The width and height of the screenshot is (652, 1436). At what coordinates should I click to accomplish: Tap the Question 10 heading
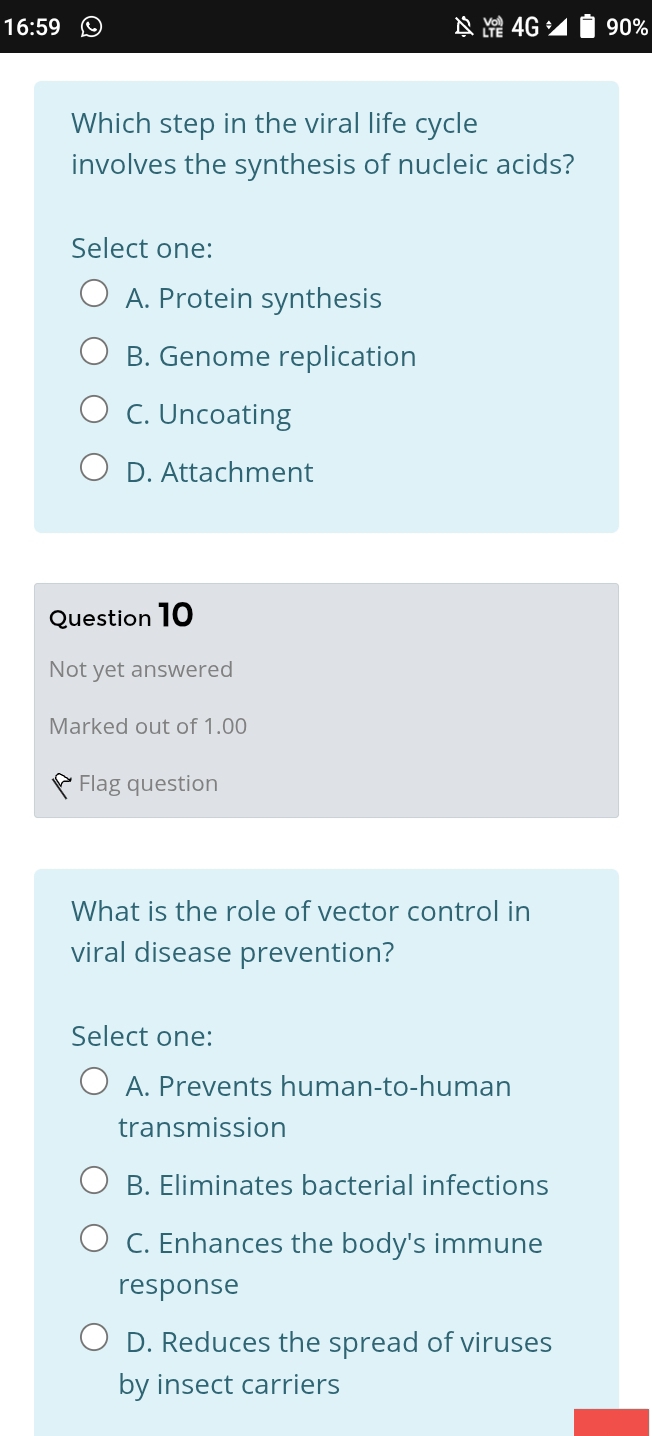(121, 616)
